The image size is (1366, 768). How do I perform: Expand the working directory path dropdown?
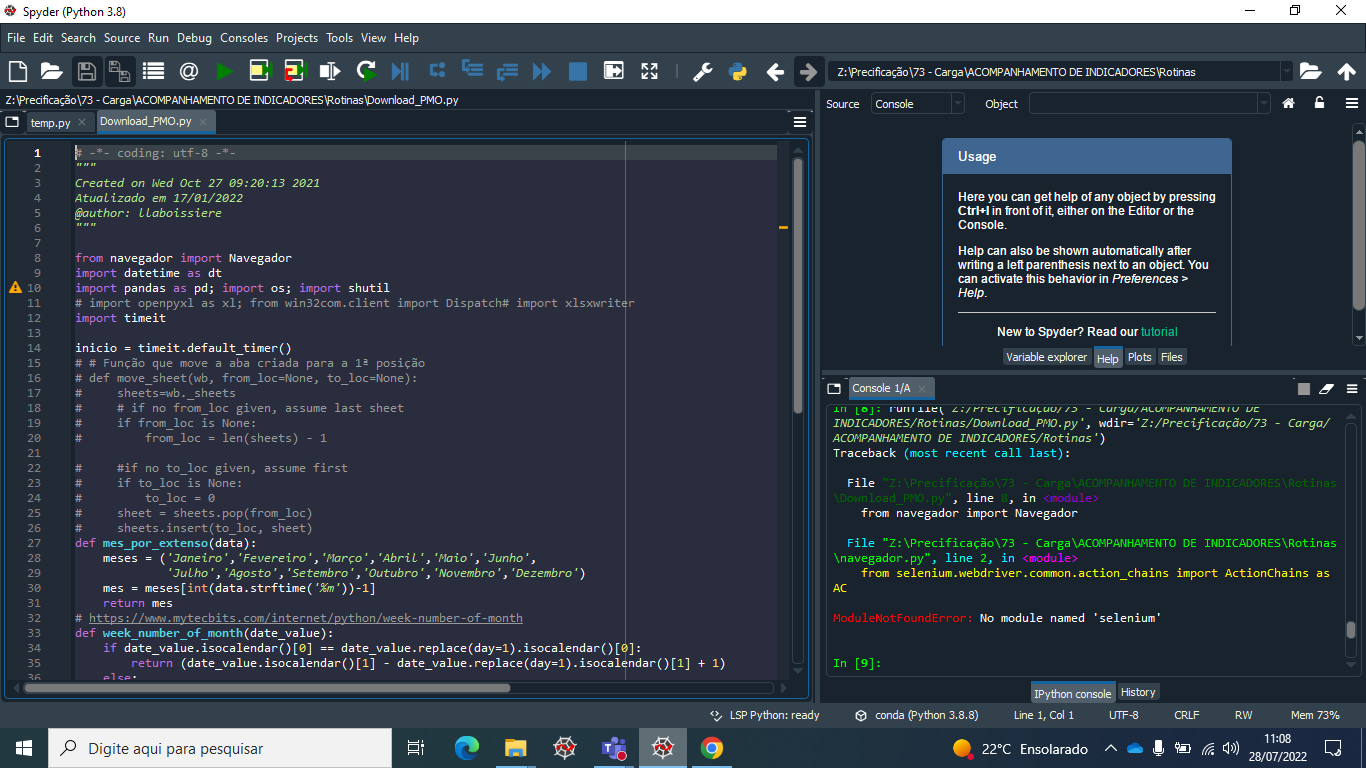click(x=1286, y=72)
